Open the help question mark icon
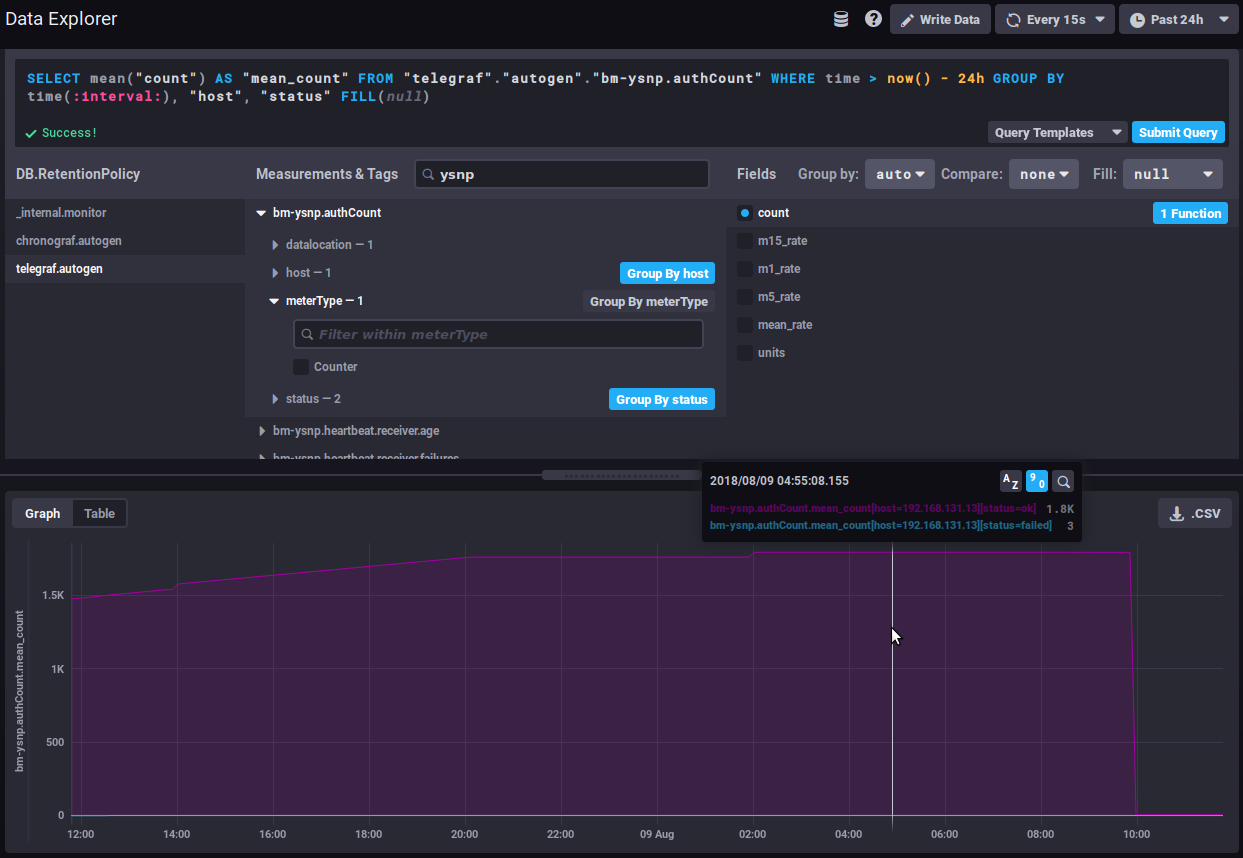The height and width of the screenshot is (858, 1243). [x=873, y=19]
